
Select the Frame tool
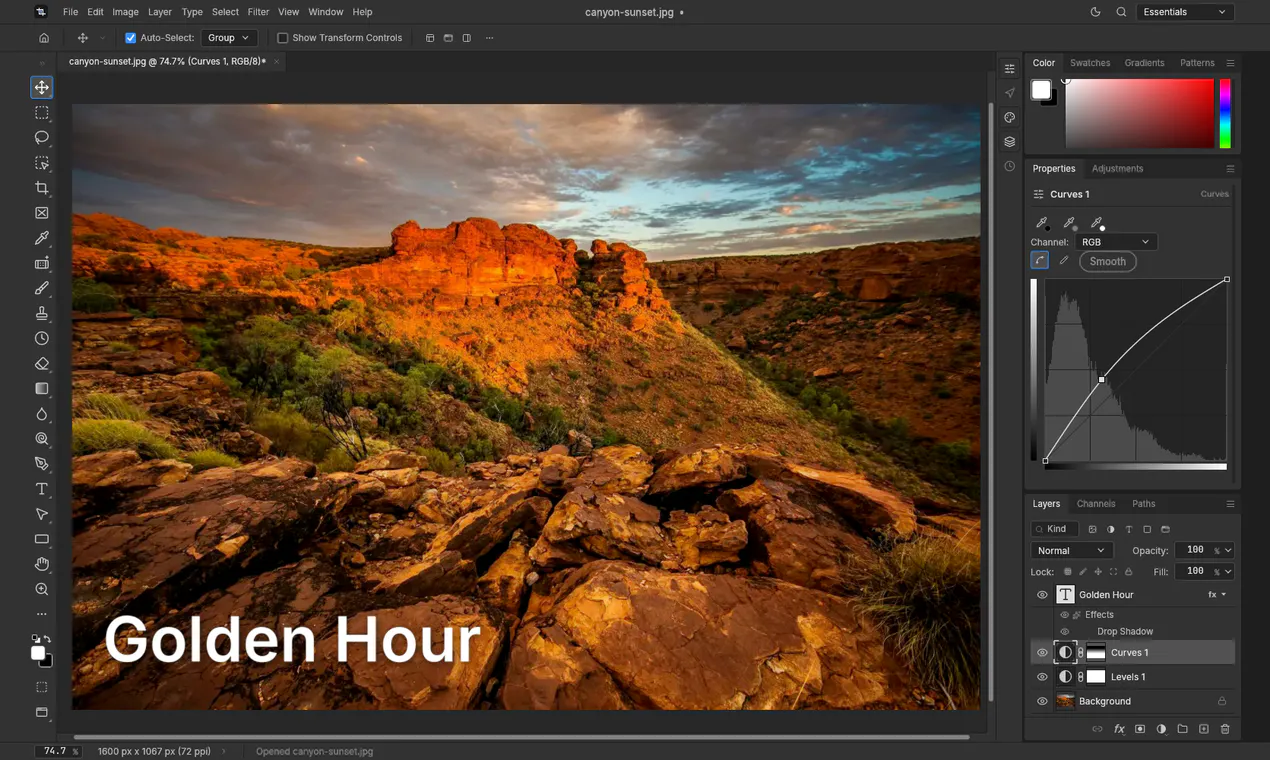[x=41, y=213]
